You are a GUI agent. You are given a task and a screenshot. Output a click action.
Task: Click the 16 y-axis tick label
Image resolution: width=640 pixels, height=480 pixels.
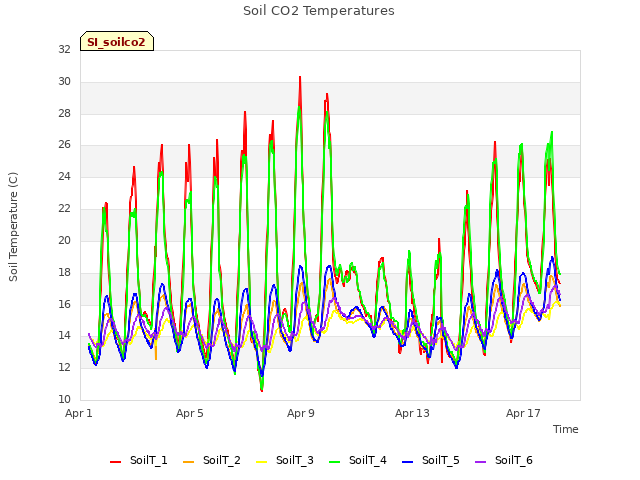point(64,304)
